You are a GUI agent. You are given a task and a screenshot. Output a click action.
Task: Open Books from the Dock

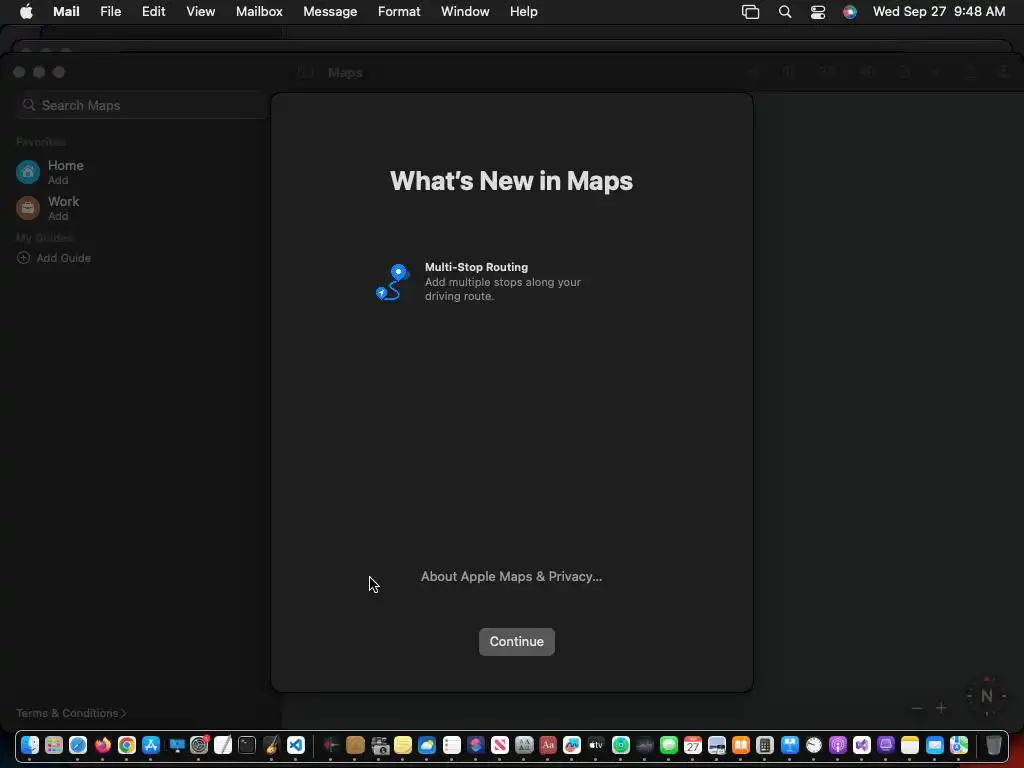coord(741,745)
